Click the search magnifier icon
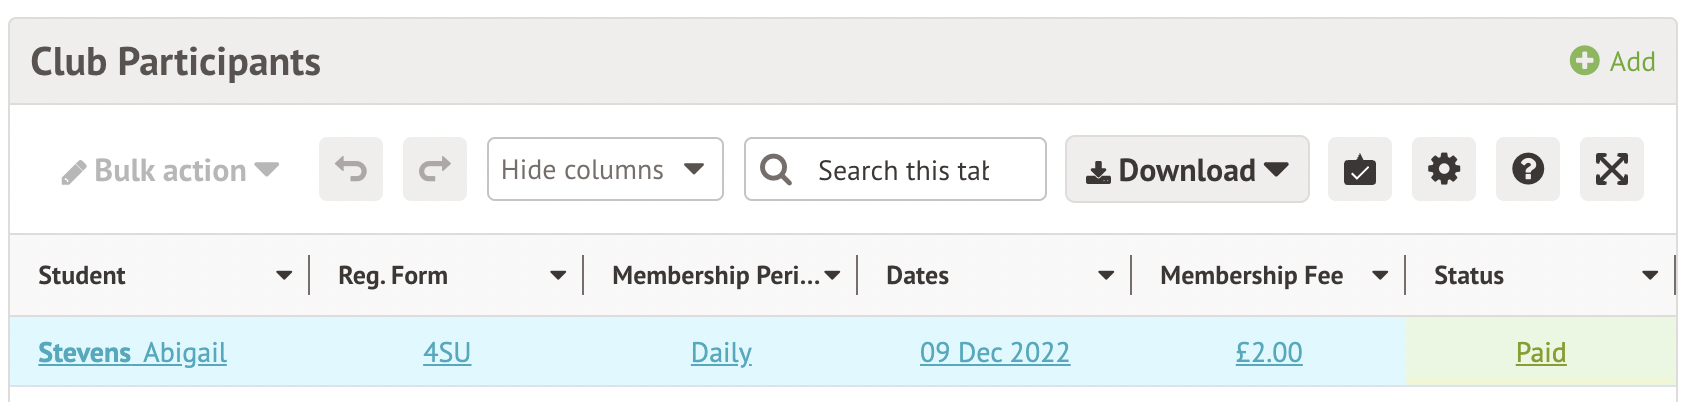Viewport: 1686px width, 402px height. (776, 170)
